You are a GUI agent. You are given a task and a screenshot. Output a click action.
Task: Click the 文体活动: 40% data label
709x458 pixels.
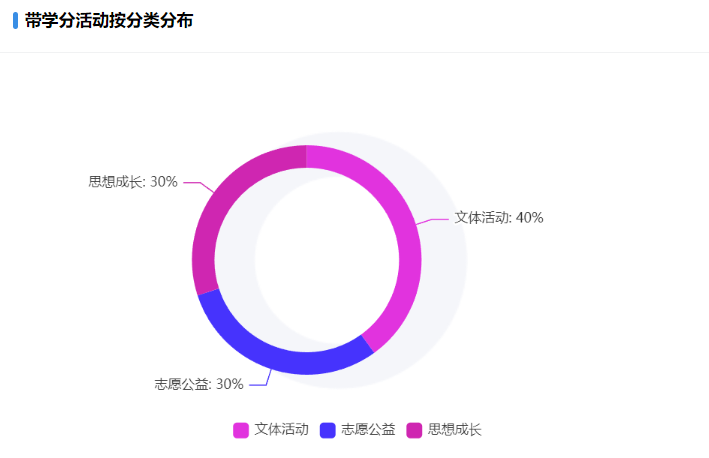(x=499, y=218)
